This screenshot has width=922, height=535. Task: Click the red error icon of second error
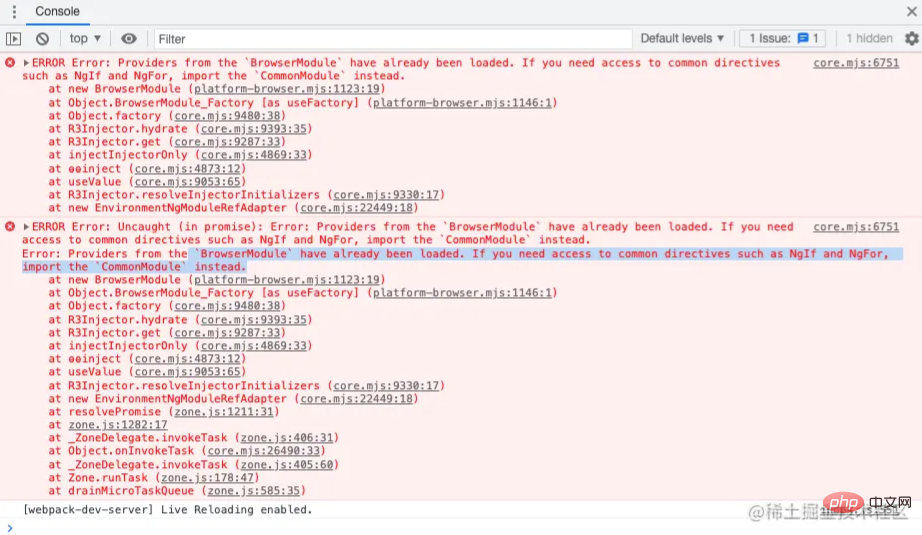(x=10, y=227)
